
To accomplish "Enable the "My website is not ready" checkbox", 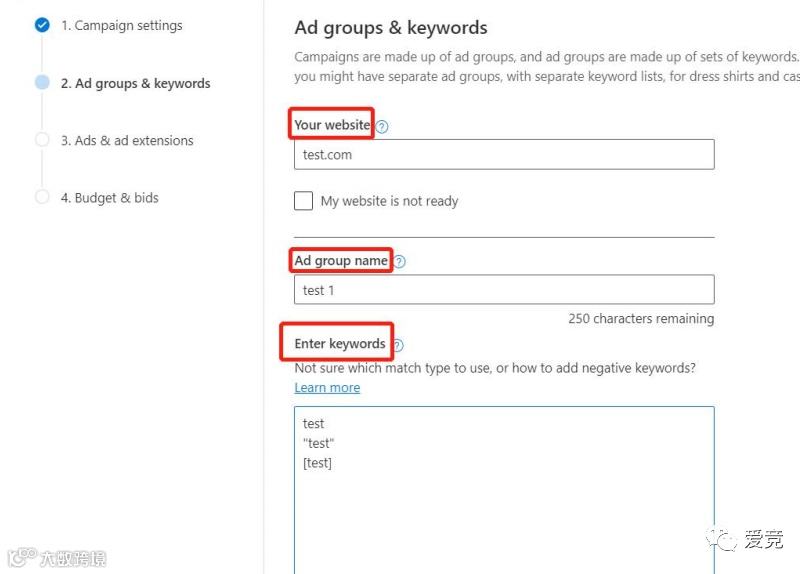I will coord(304,201).
